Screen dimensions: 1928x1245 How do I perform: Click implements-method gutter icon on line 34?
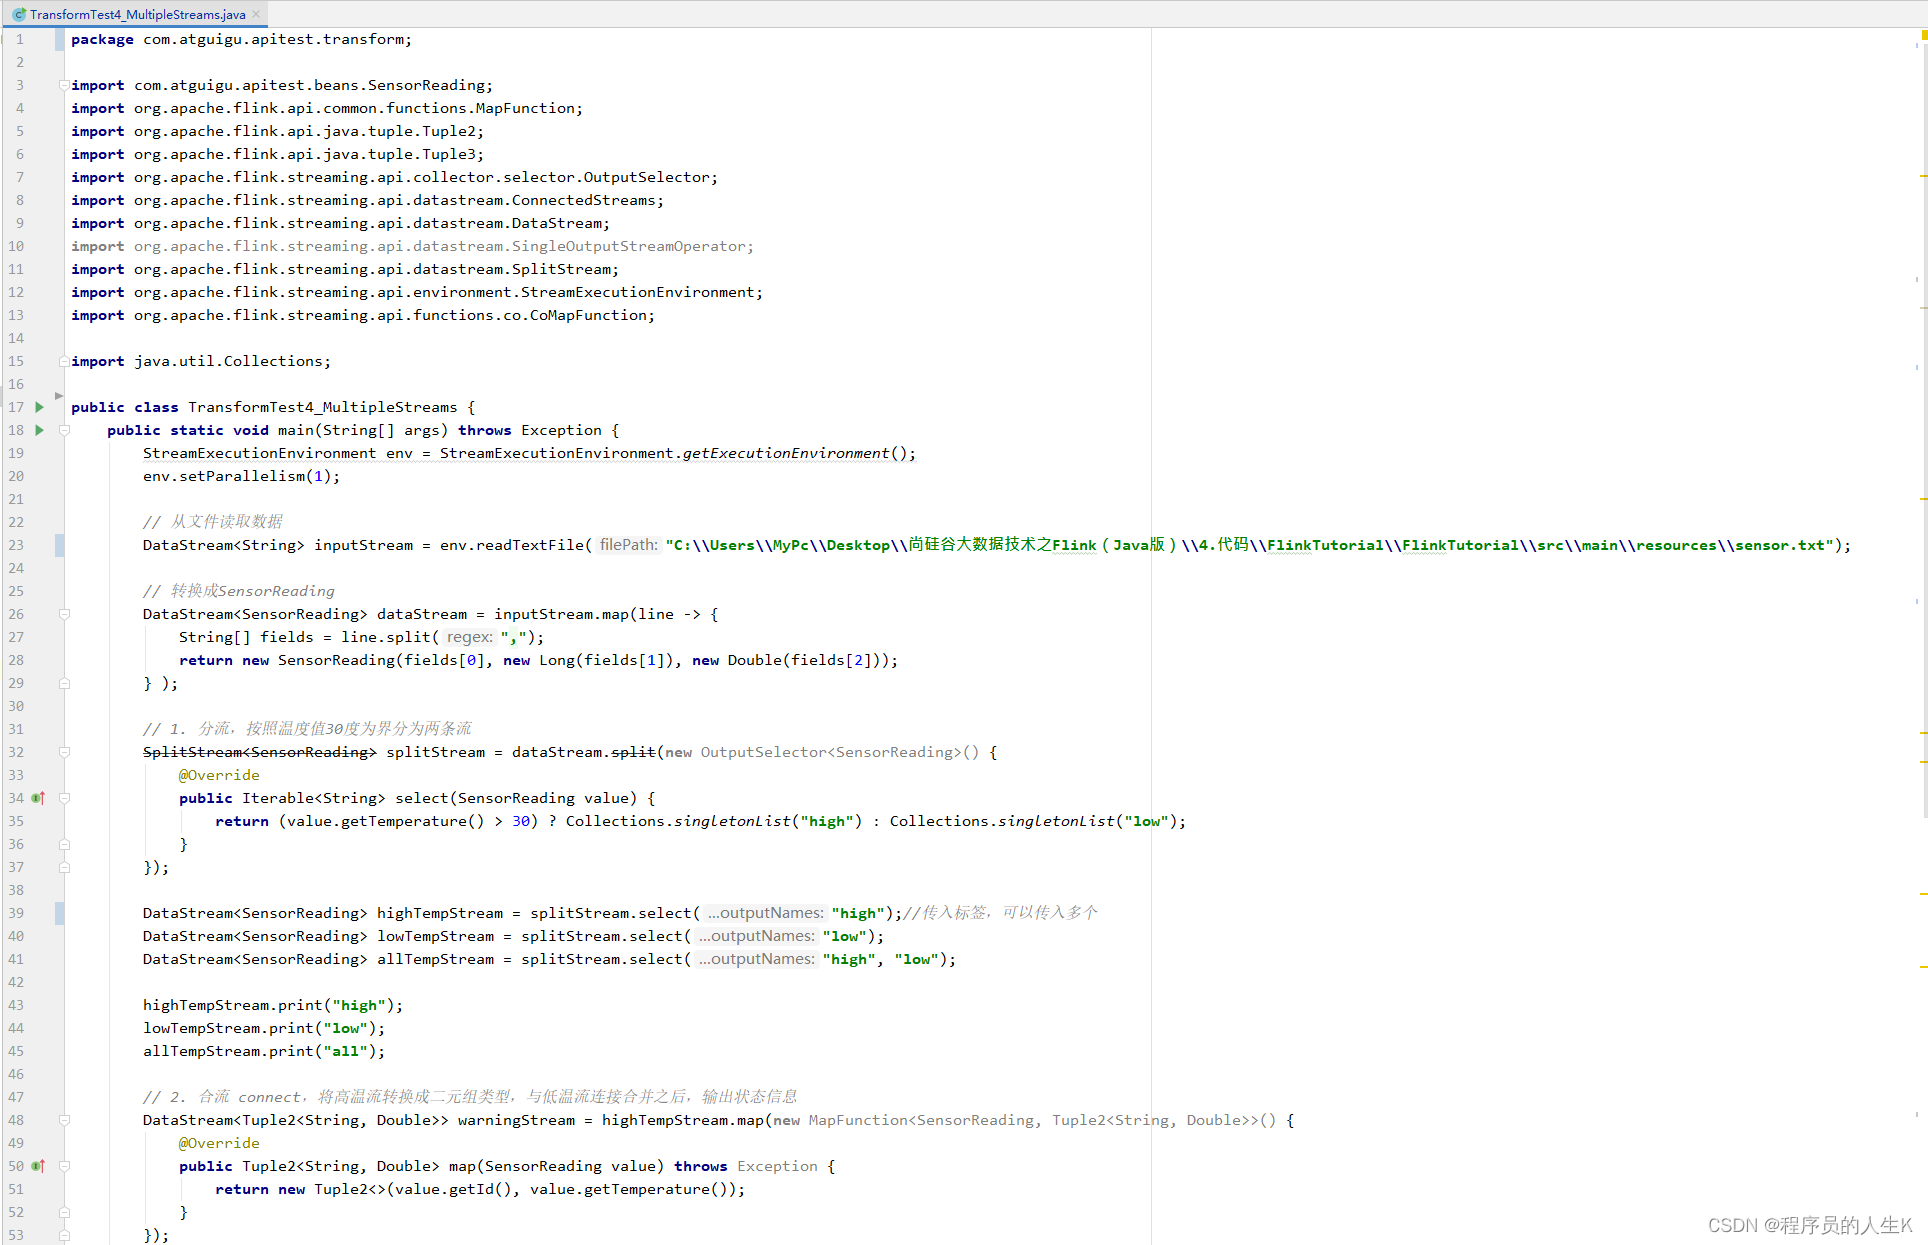(x=38, y=798)
